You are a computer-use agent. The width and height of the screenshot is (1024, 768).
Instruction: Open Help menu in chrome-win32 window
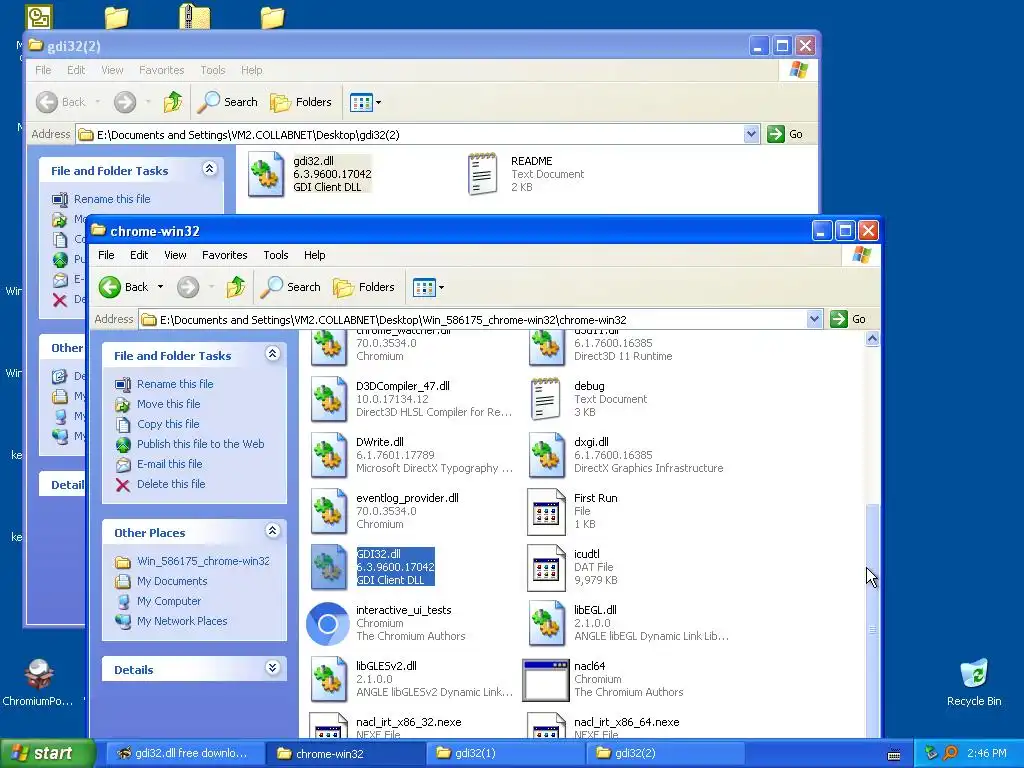pyautogui.click(x=314, y=255)
